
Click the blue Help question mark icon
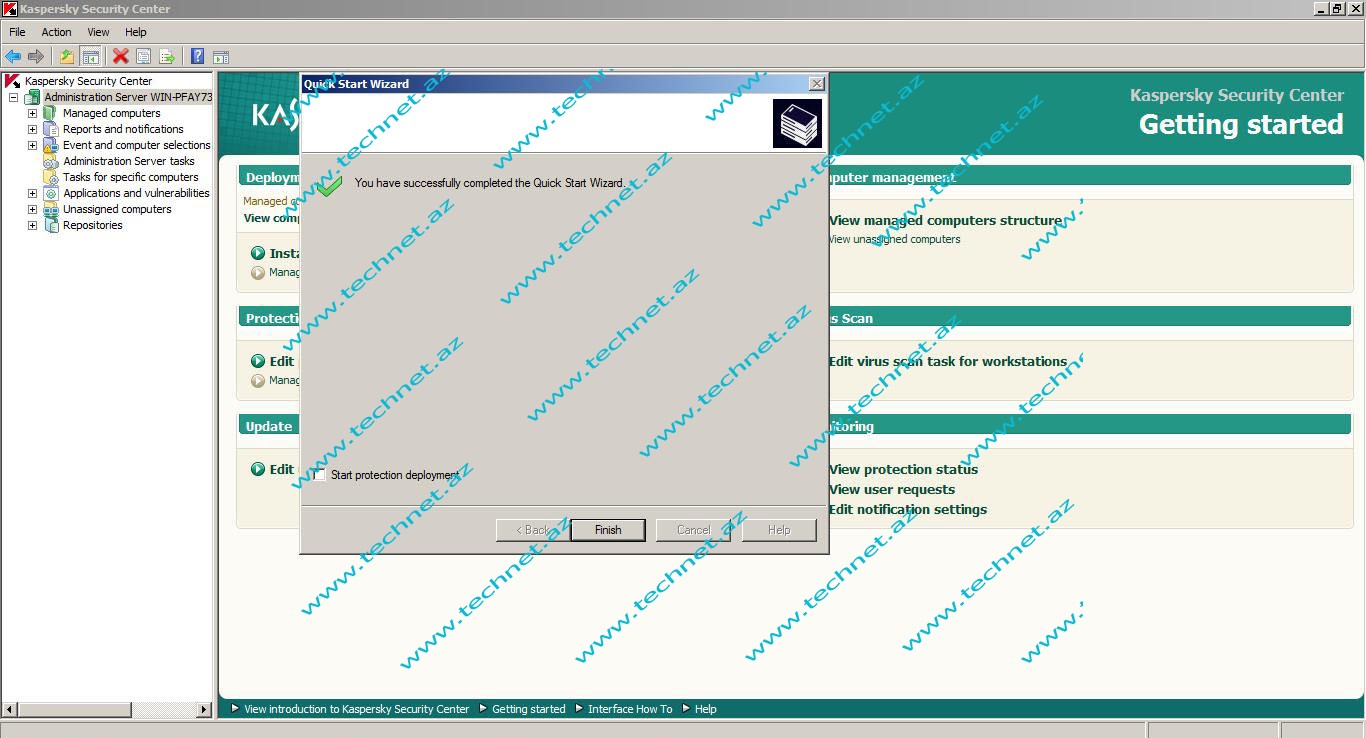click(198, 57)
